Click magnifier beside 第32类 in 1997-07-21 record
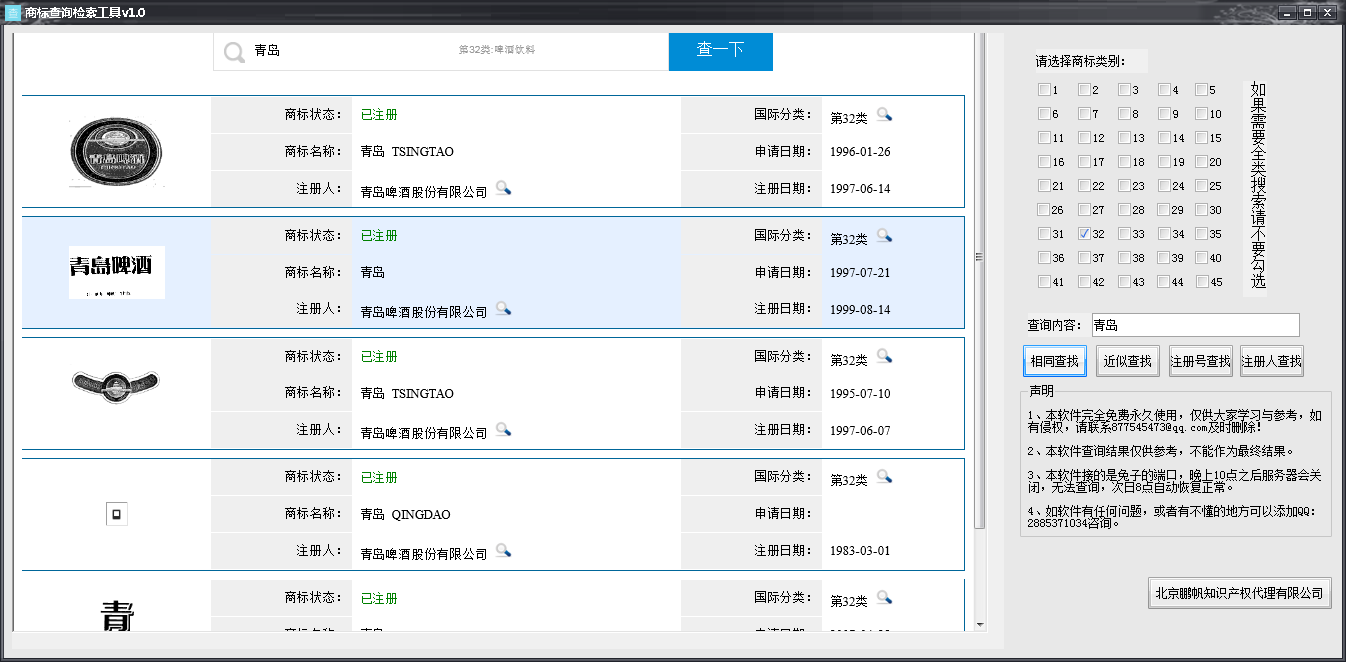 pos(884,236)
